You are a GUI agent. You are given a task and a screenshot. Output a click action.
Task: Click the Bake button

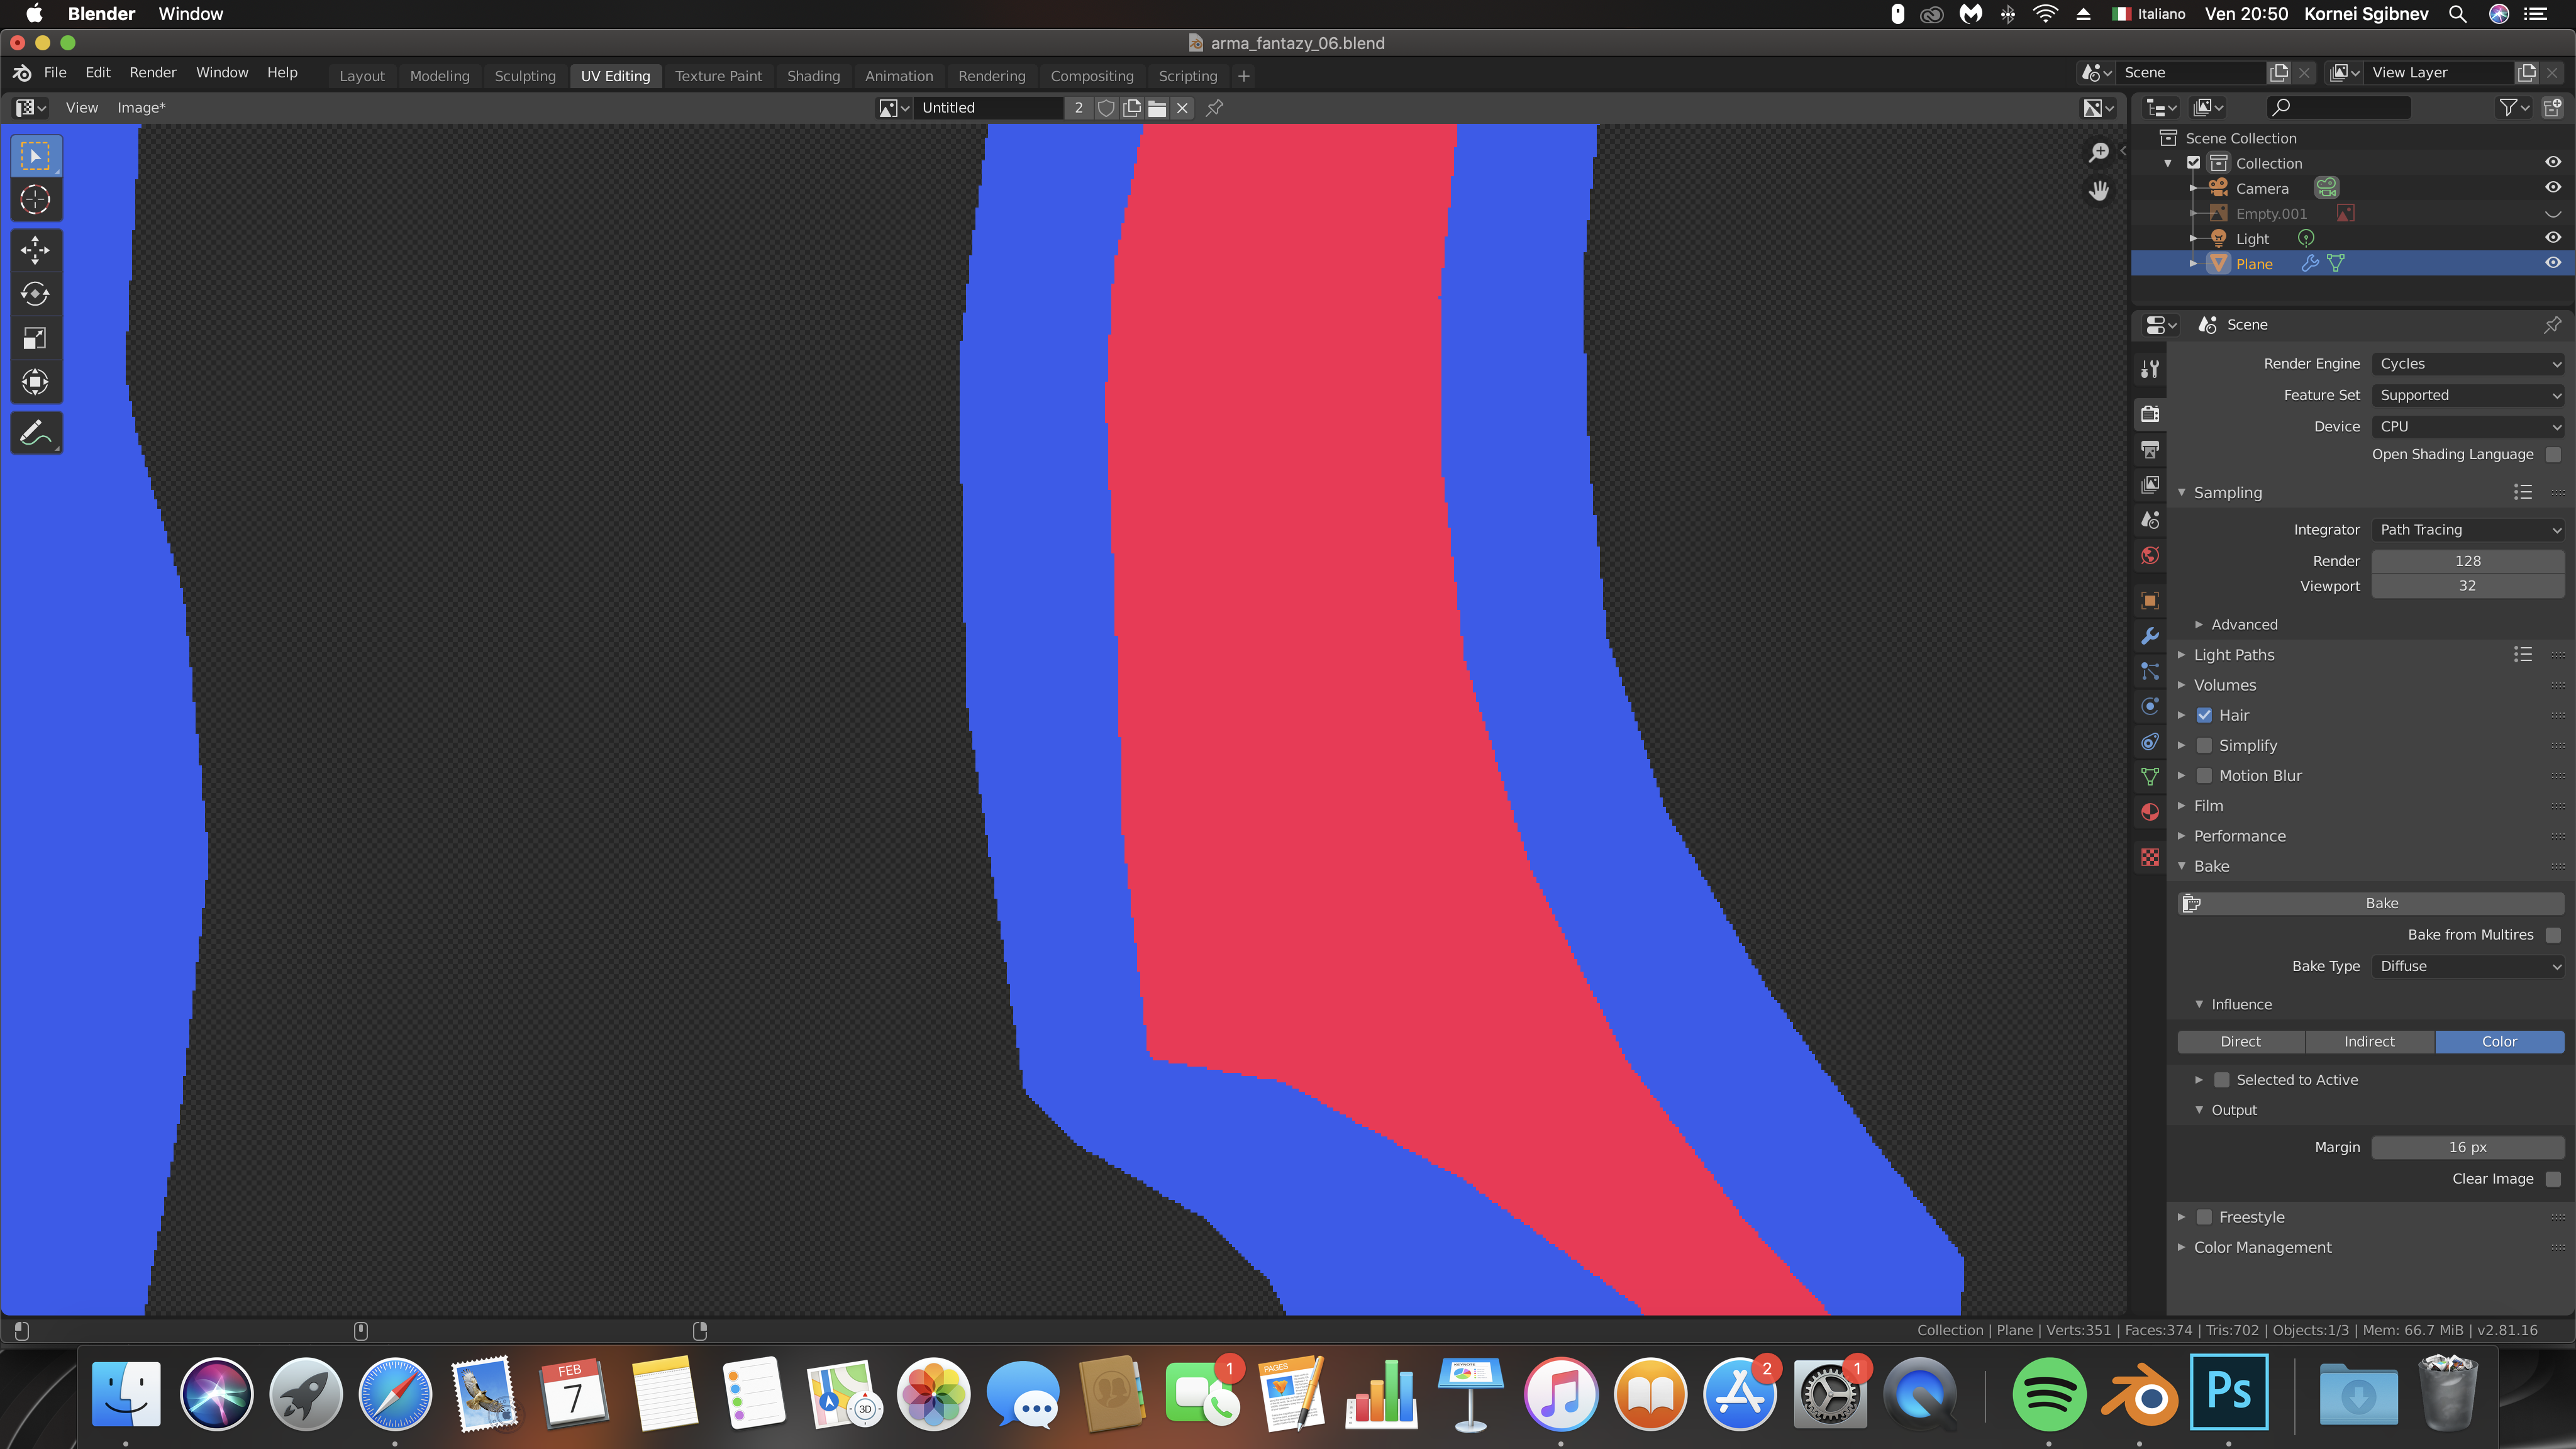(x=2380, y=903)
